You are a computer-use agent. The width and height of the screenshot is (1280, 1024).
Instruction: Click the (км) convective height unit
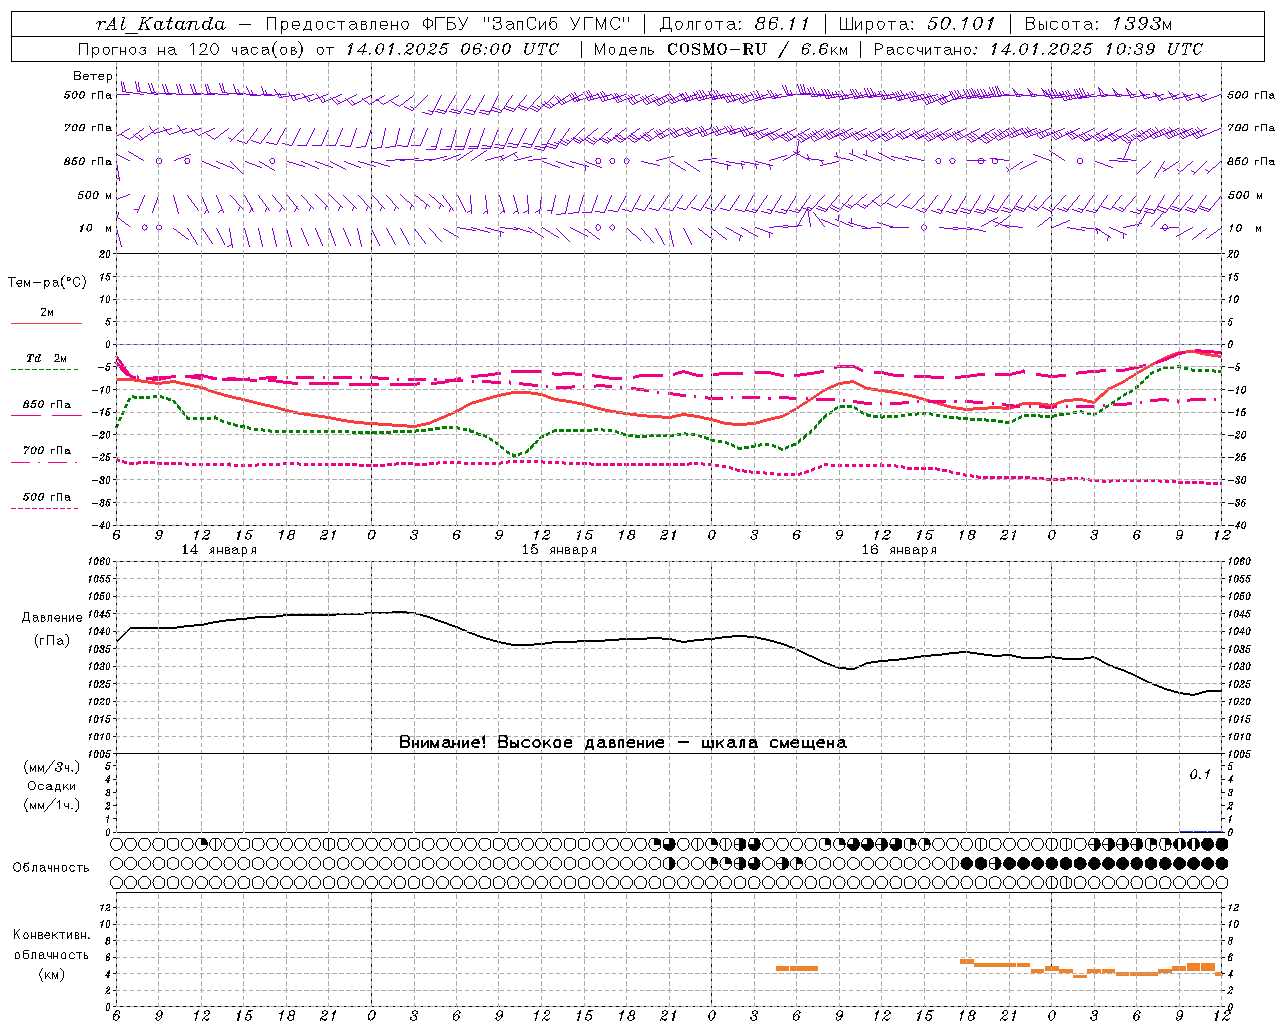click(52, 974)
